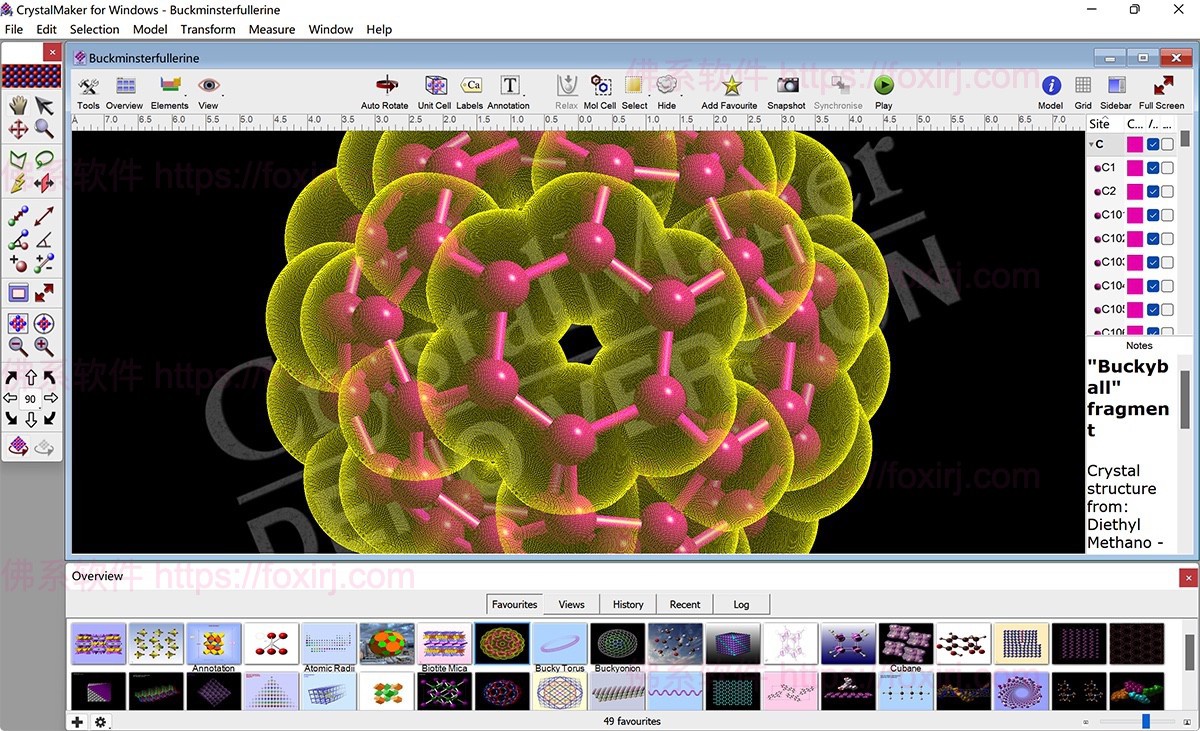
Task: Click the plus button in Overview panel
Action: pos(77,721)
